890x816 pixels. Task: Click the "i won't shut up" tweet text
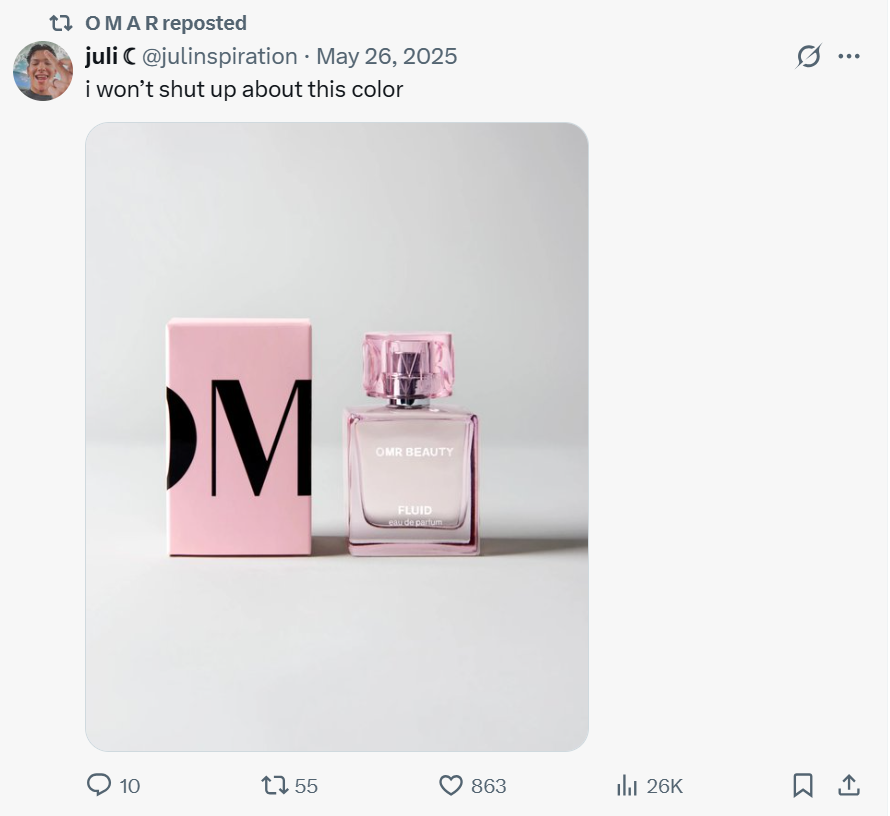(x=244, y=89)
